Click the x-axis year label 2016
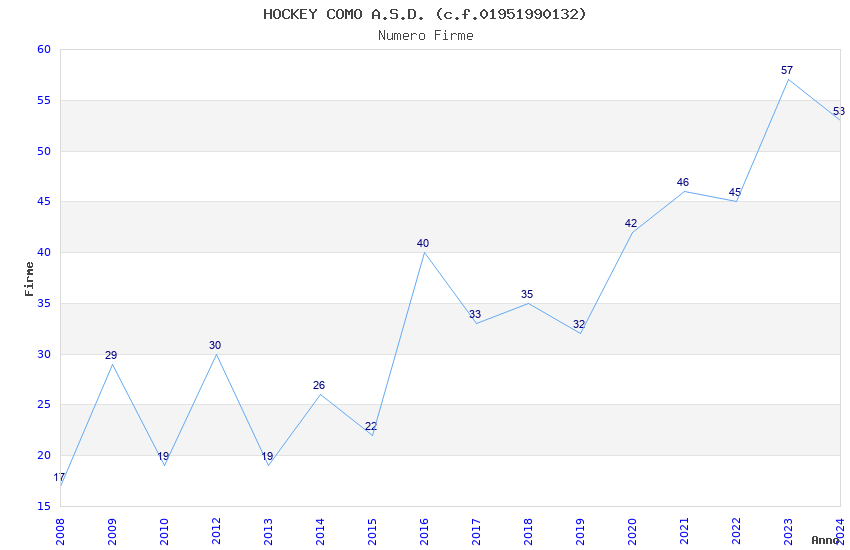The image size is (850, 550). (x=424, y=531)
